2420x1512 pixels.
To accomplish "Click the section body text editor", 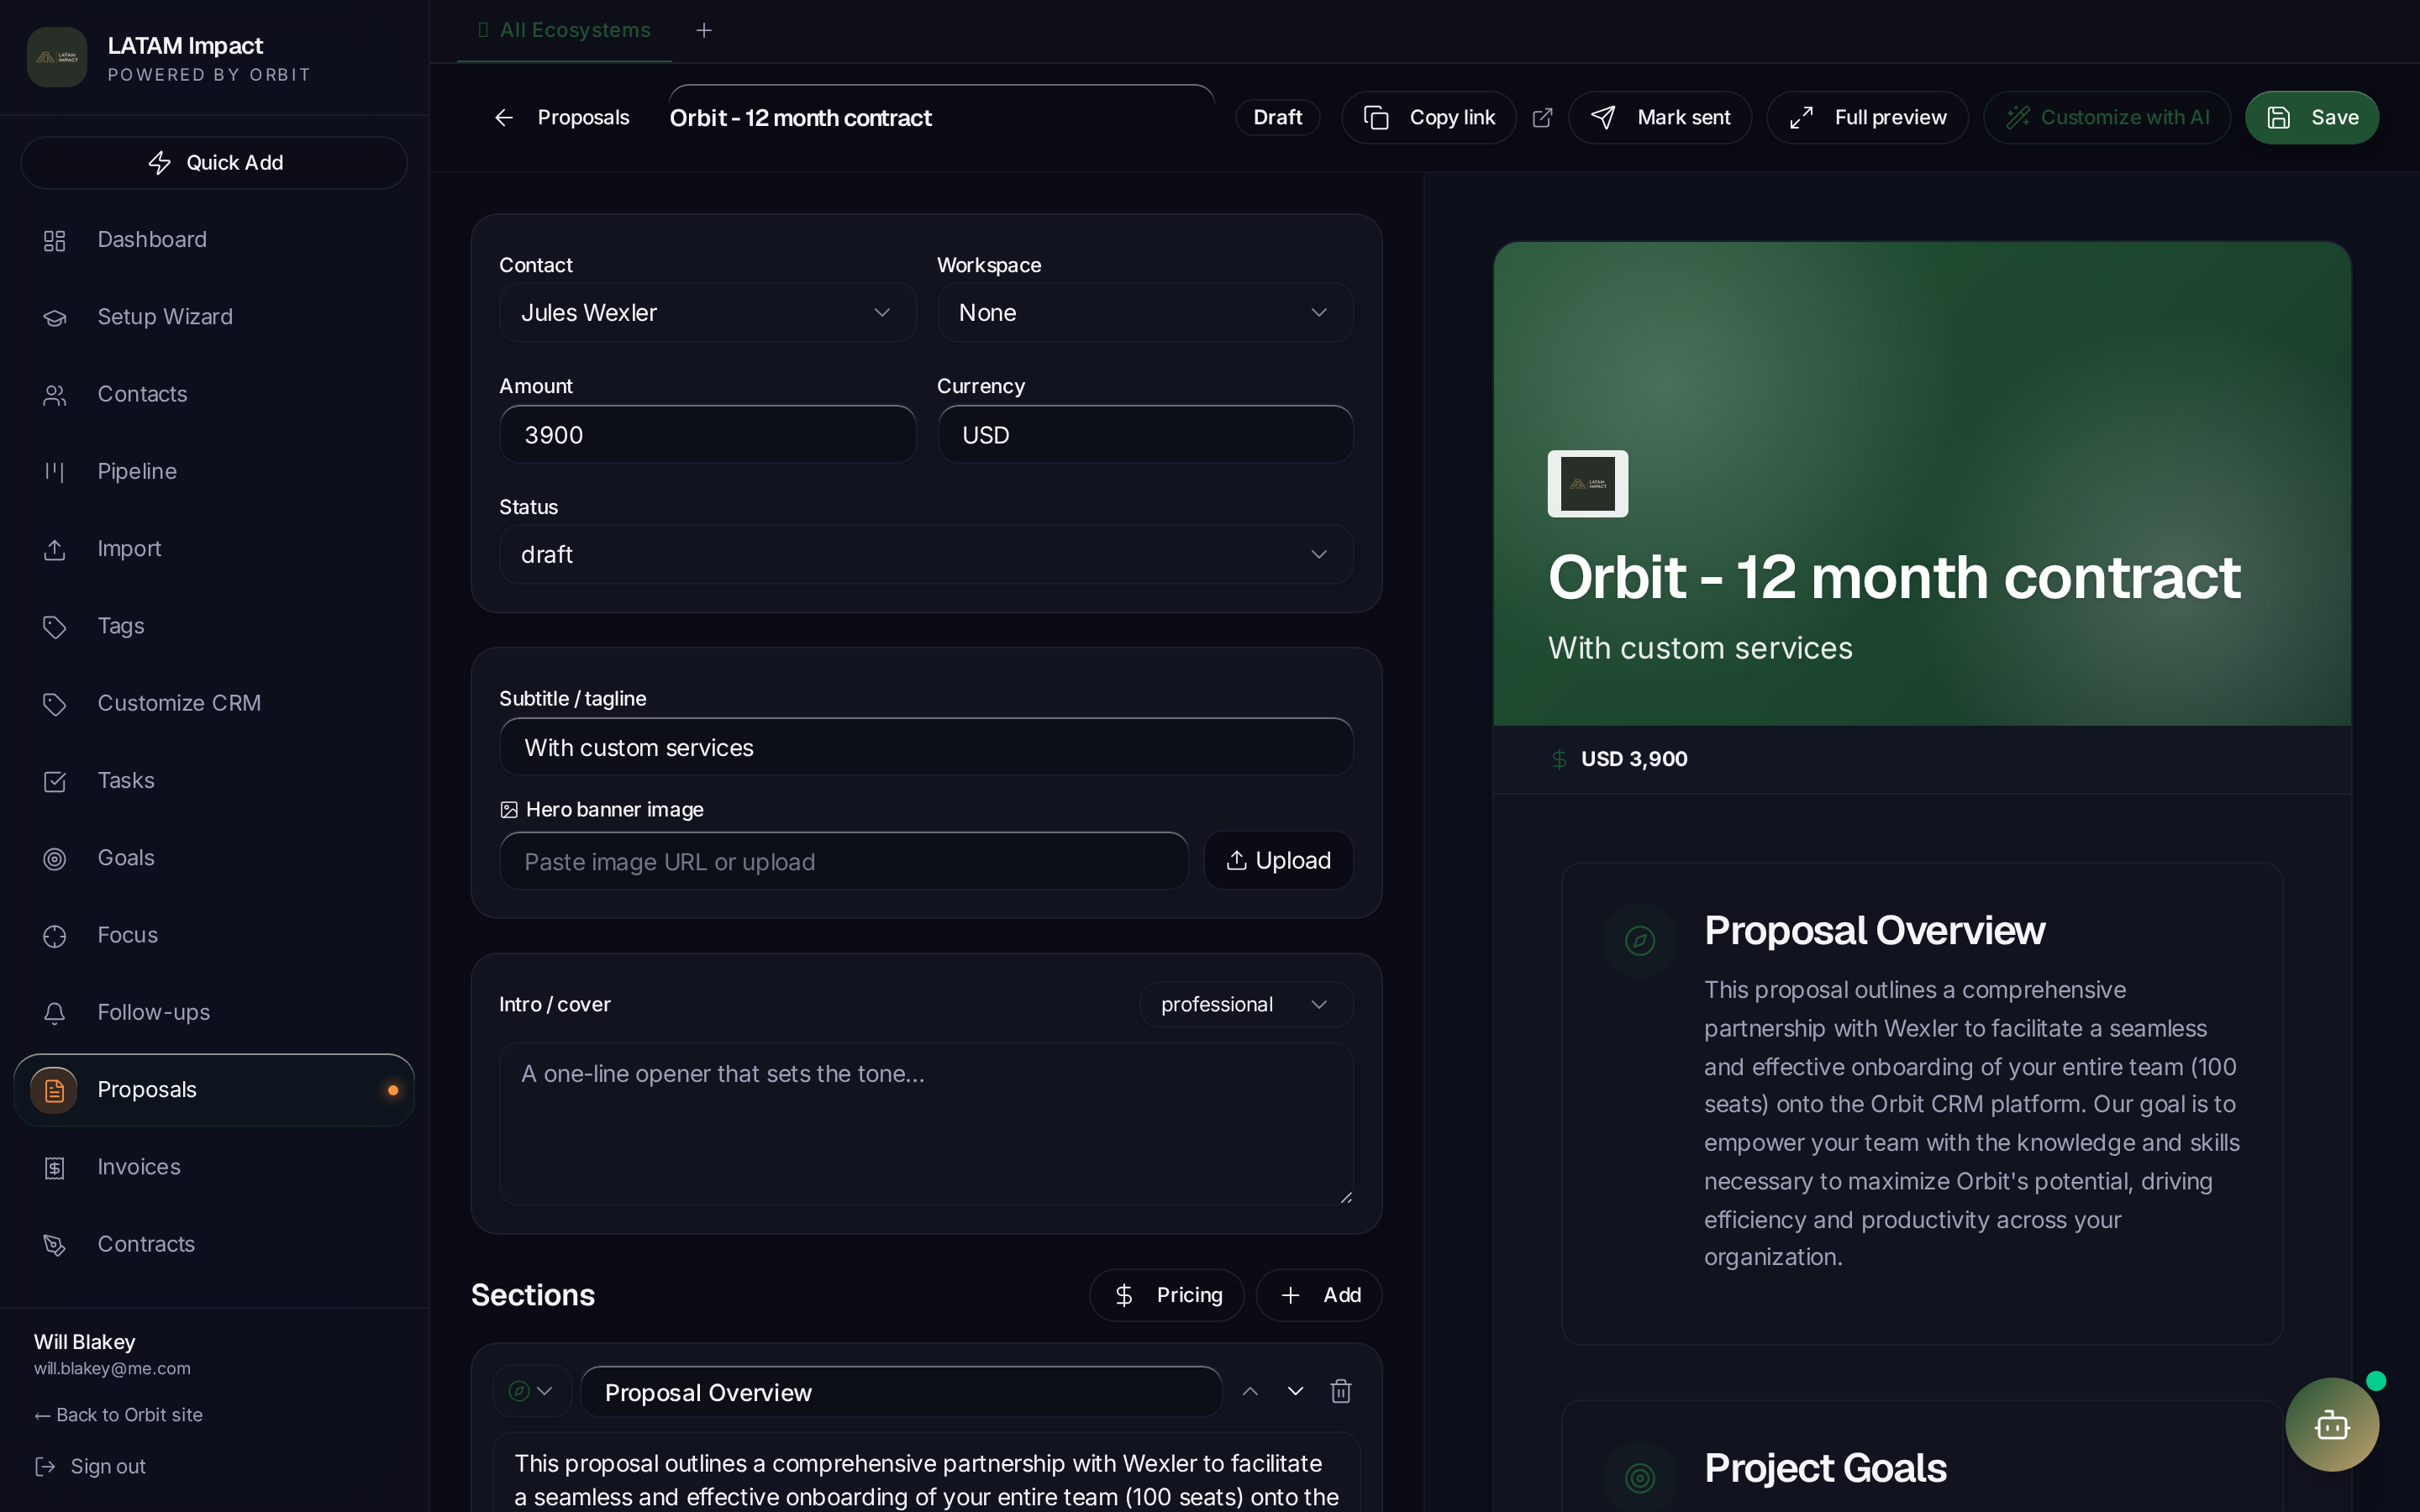I will pos(926,1473).
